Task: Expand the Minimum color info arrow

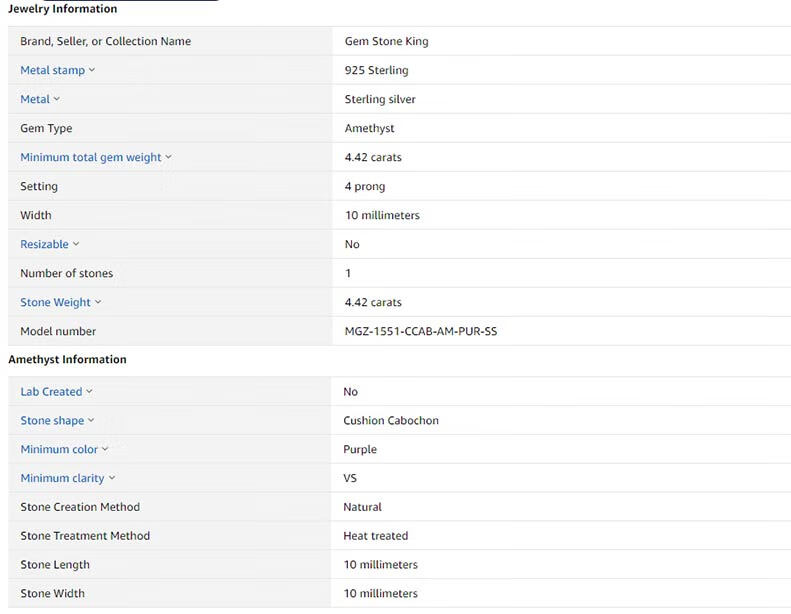Action: pyautogui.click(x=105, y=450)
